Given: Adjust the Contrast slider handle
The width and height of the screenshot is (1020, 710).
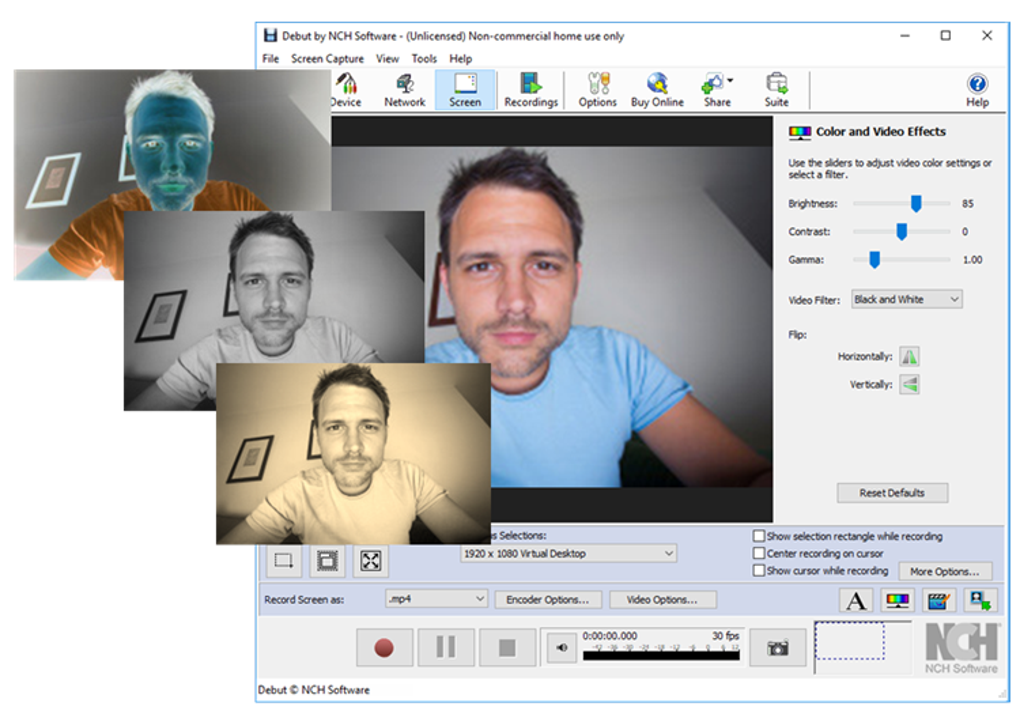Looking at the screenshot, I should click(x=902, y=232).
